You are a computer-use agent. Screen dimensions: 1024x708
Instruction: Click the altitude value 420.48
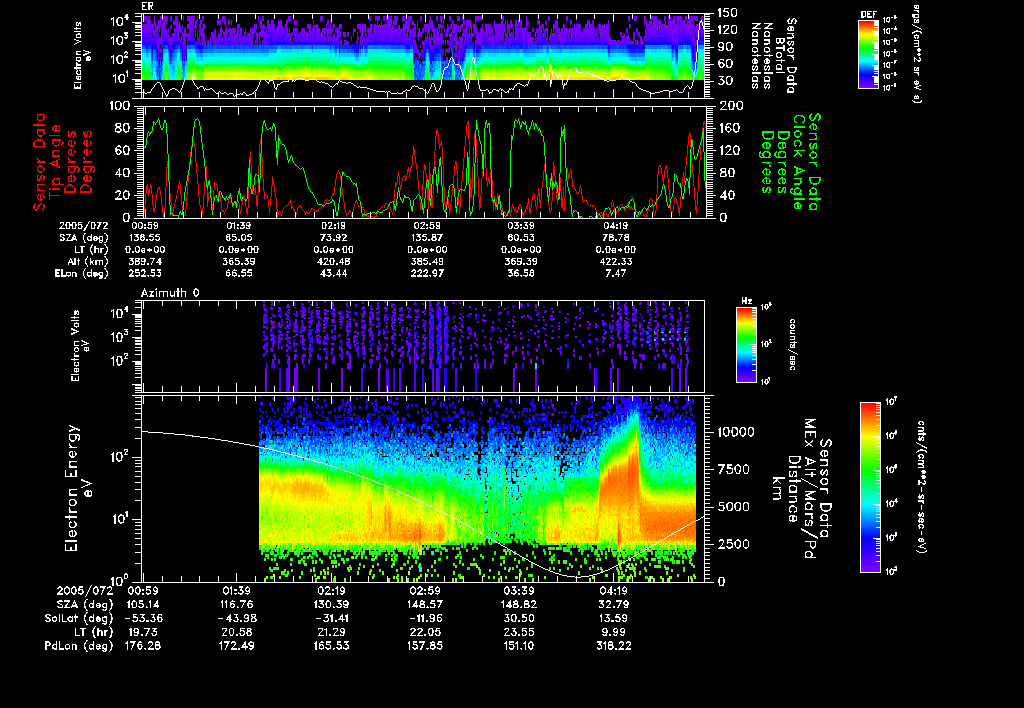coord(334,261)
